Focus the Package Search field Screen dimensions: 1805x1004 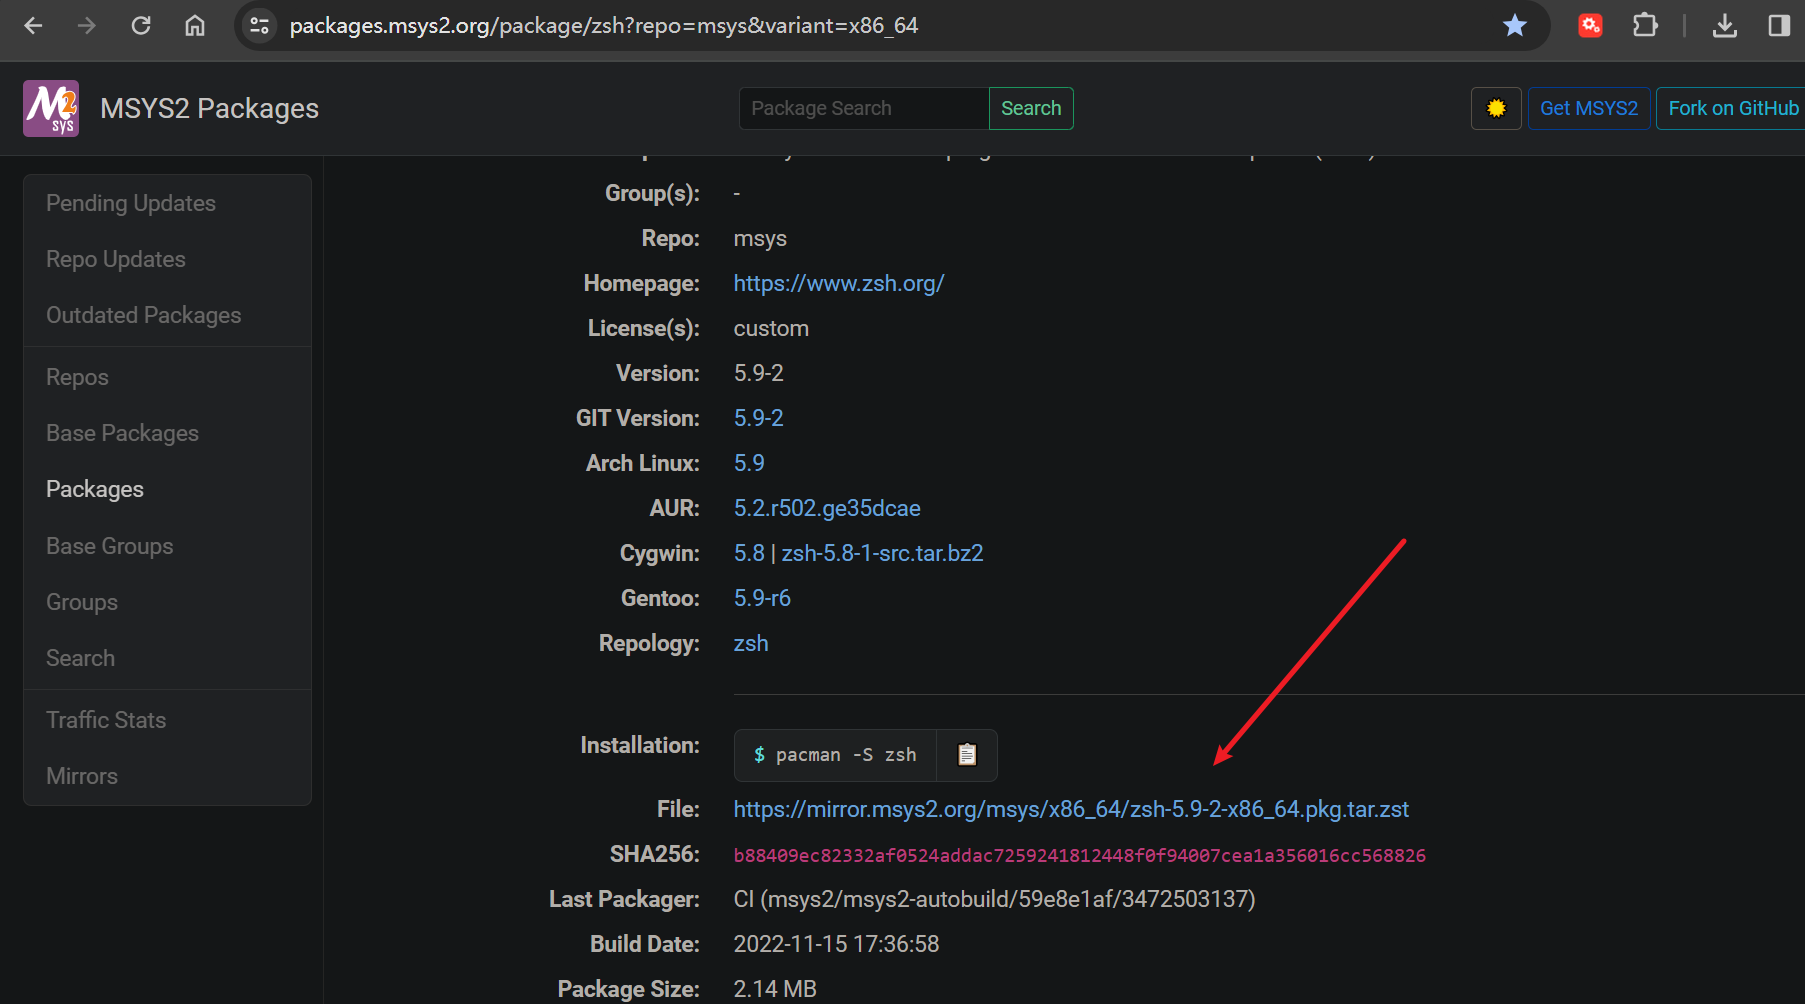(x=863, y=108)
